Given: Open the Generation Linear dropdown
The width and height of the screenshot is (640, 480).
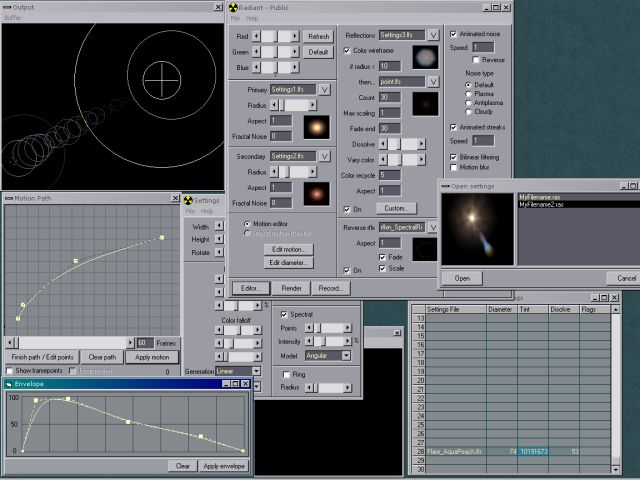Looking at the screenshot, I should click(256, 371).
